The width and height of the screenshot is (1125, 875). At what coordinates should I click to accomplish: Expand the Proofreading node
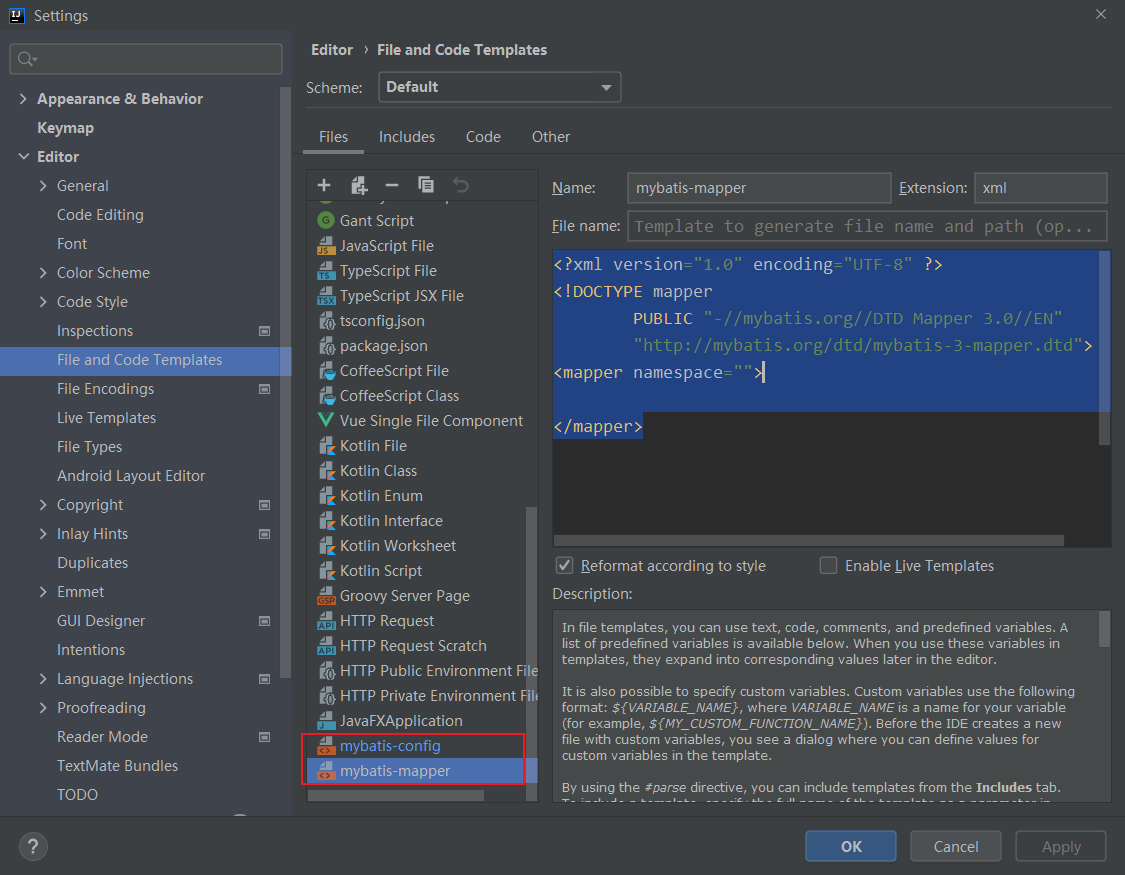(x=43, y=708)
